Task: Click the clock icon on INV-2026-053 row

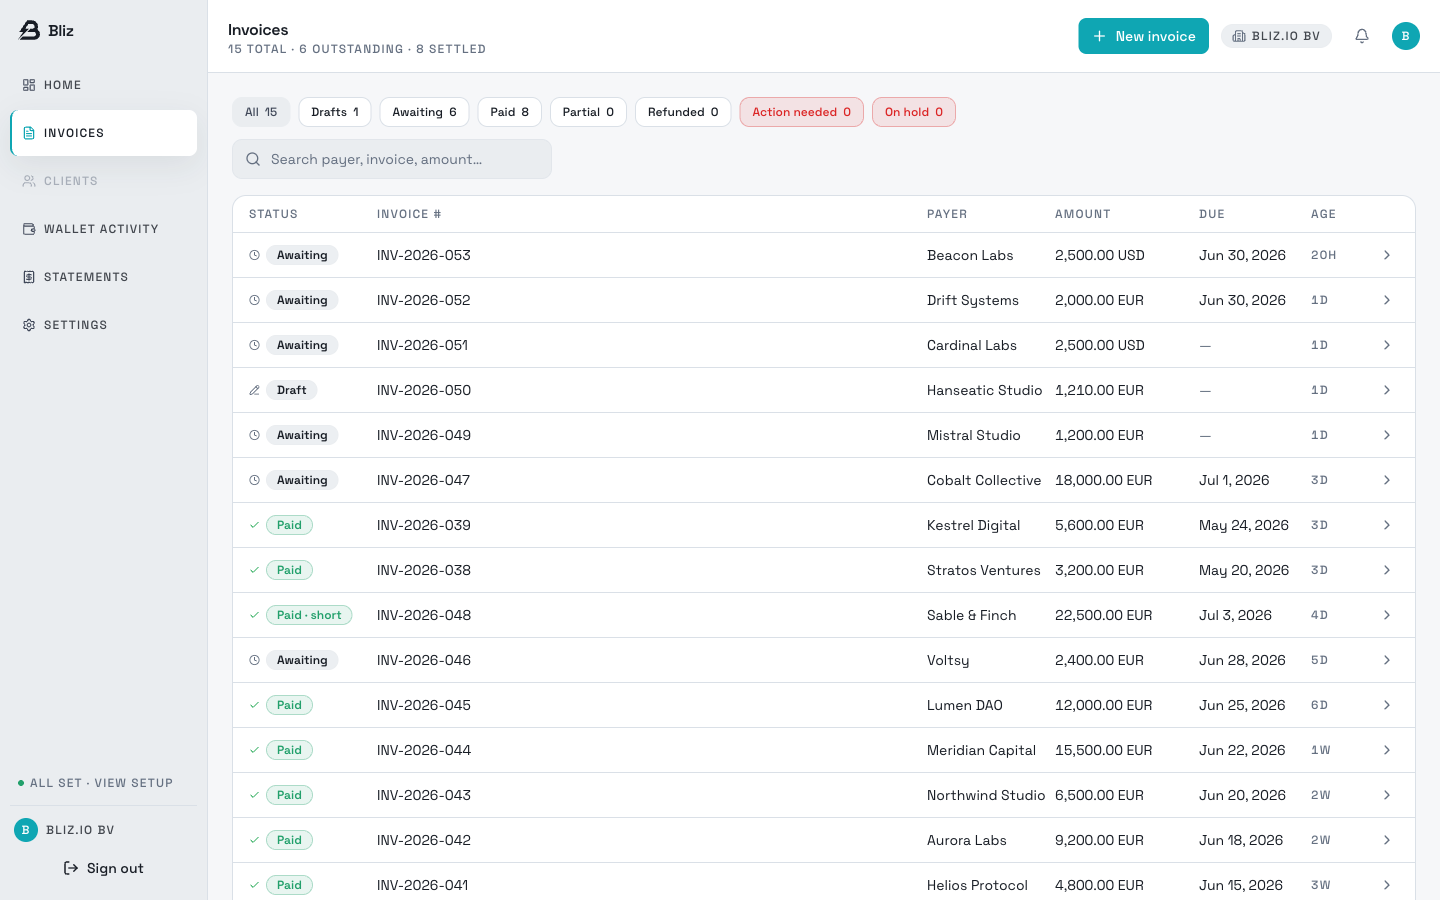Action: [x=254, y=255]
